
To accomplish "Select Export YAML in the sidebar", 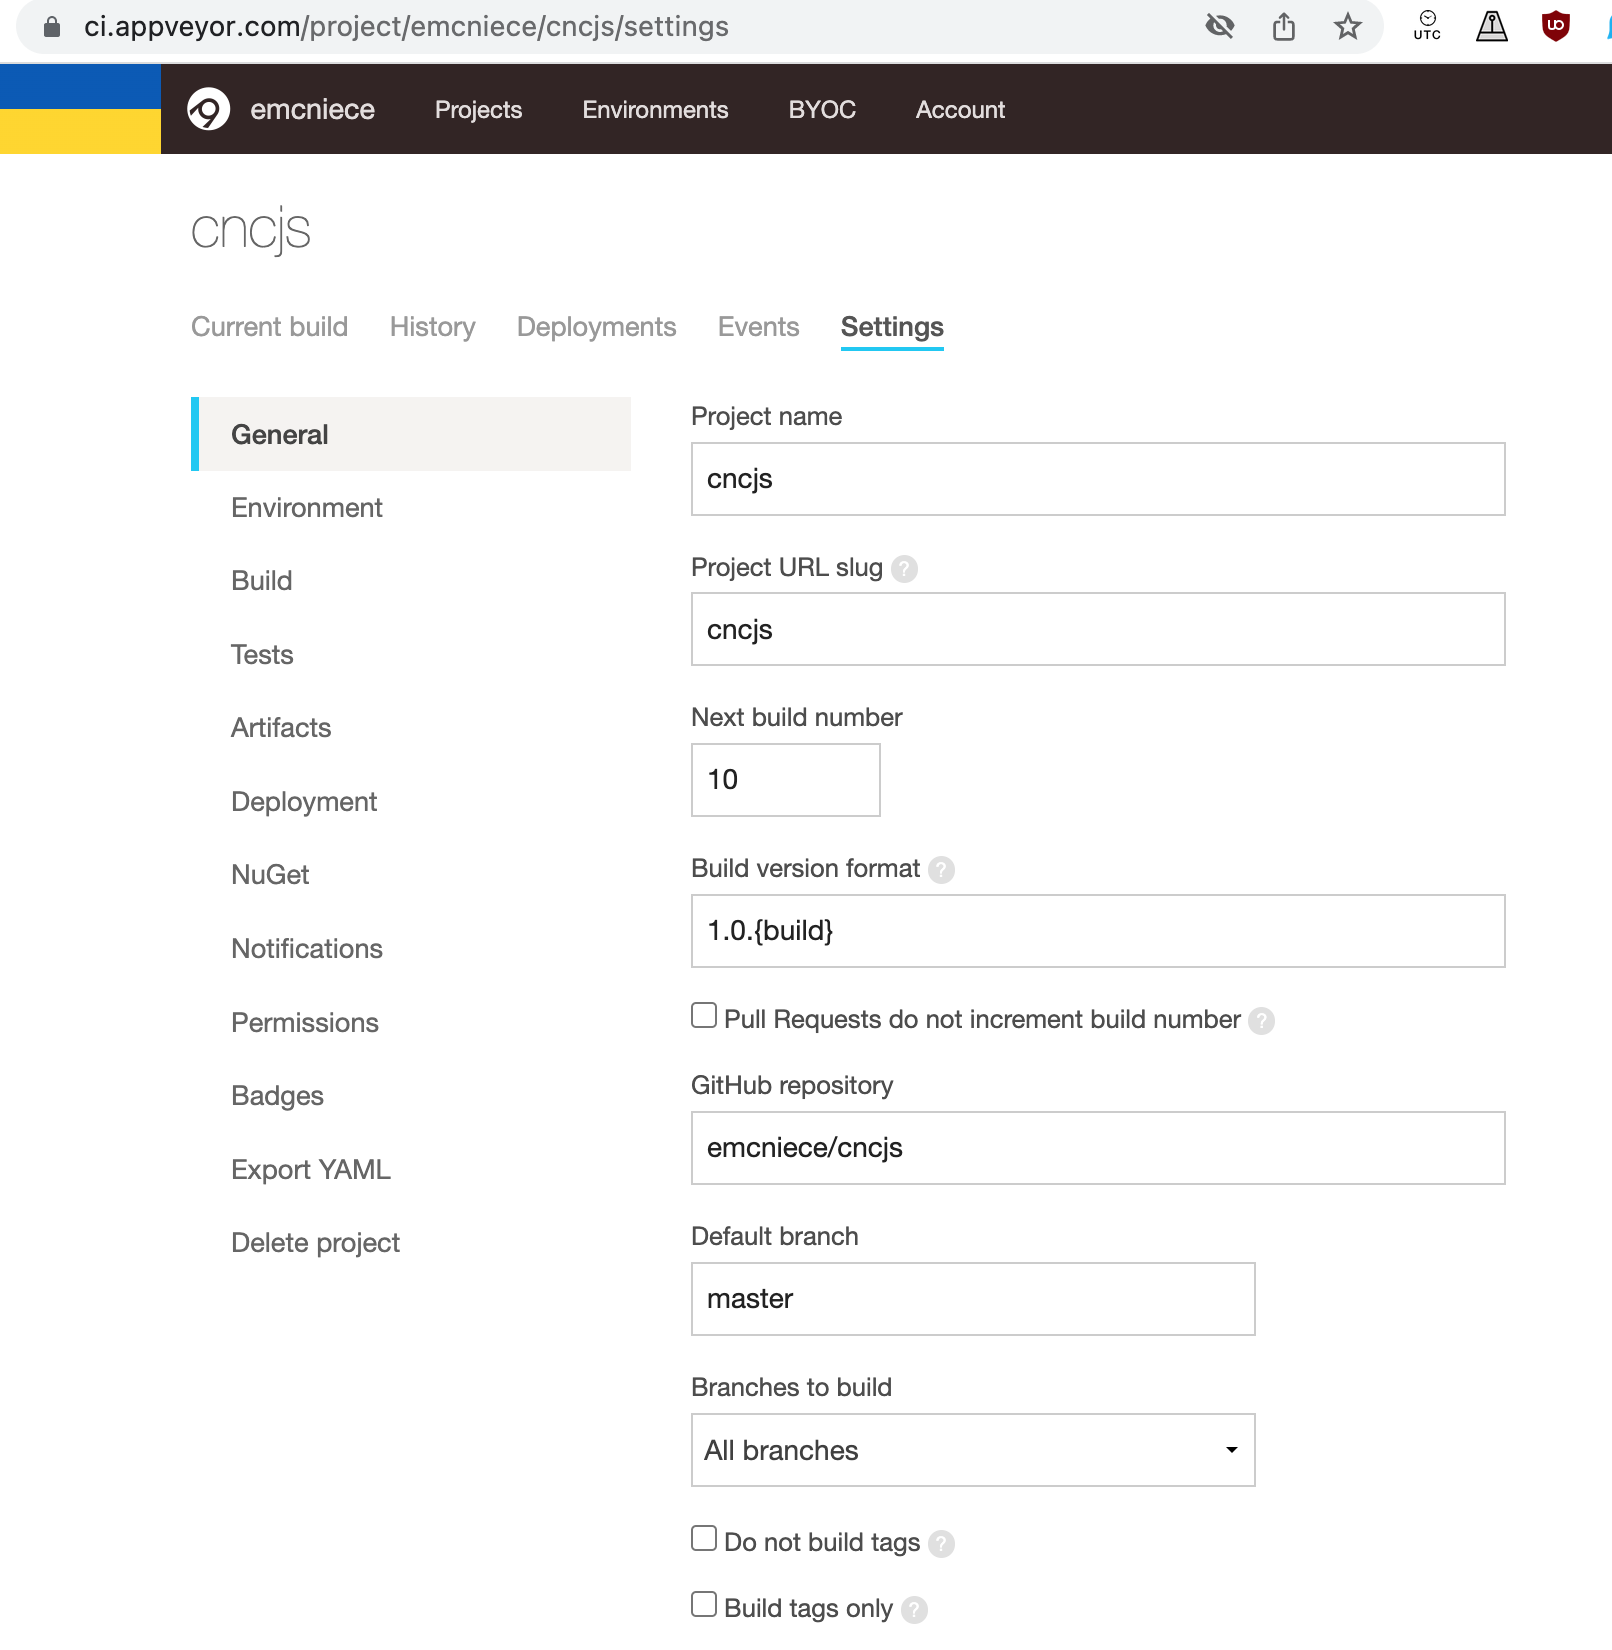I will (311, 1169).
